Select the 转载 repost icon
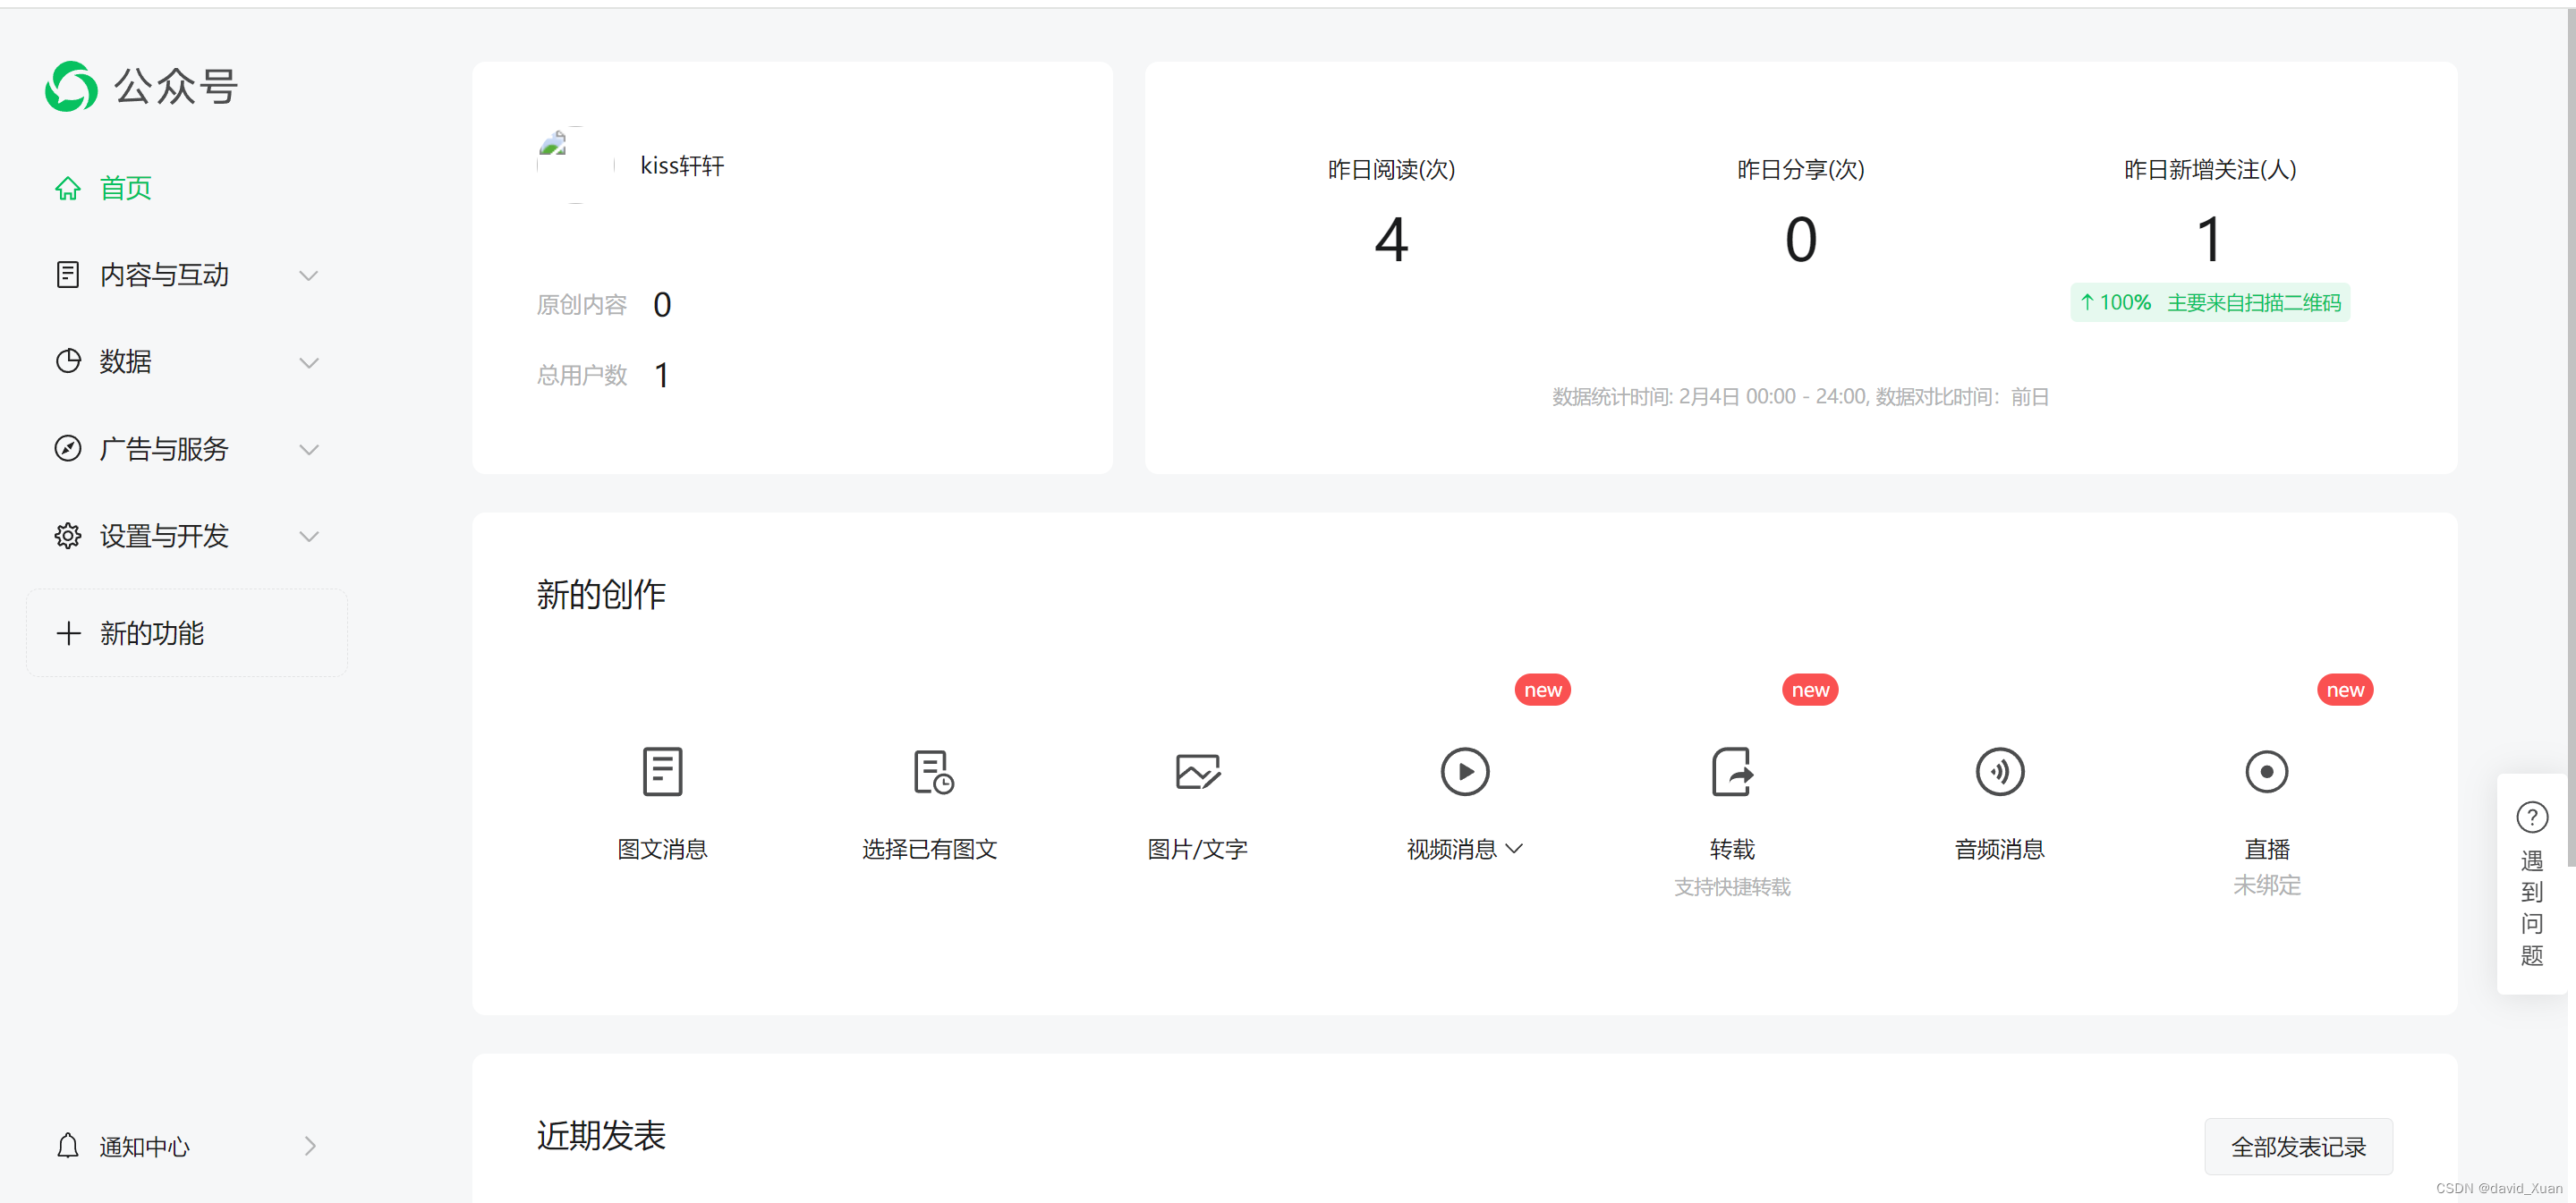 [x=1731, y=771]
